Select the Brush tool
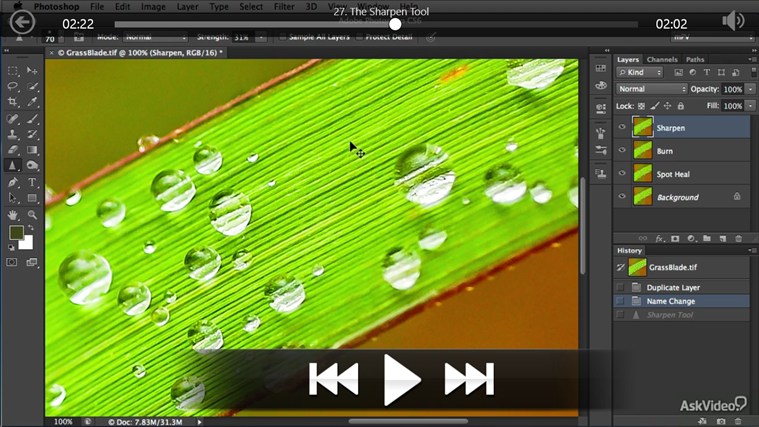This screenshot has height=427, width=759. (x=32, y=119)
